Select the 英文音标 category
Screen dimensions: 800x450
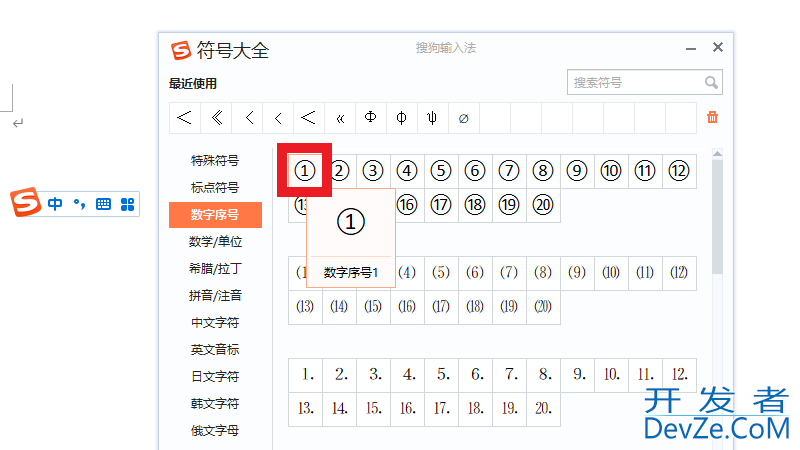(215, 350)
